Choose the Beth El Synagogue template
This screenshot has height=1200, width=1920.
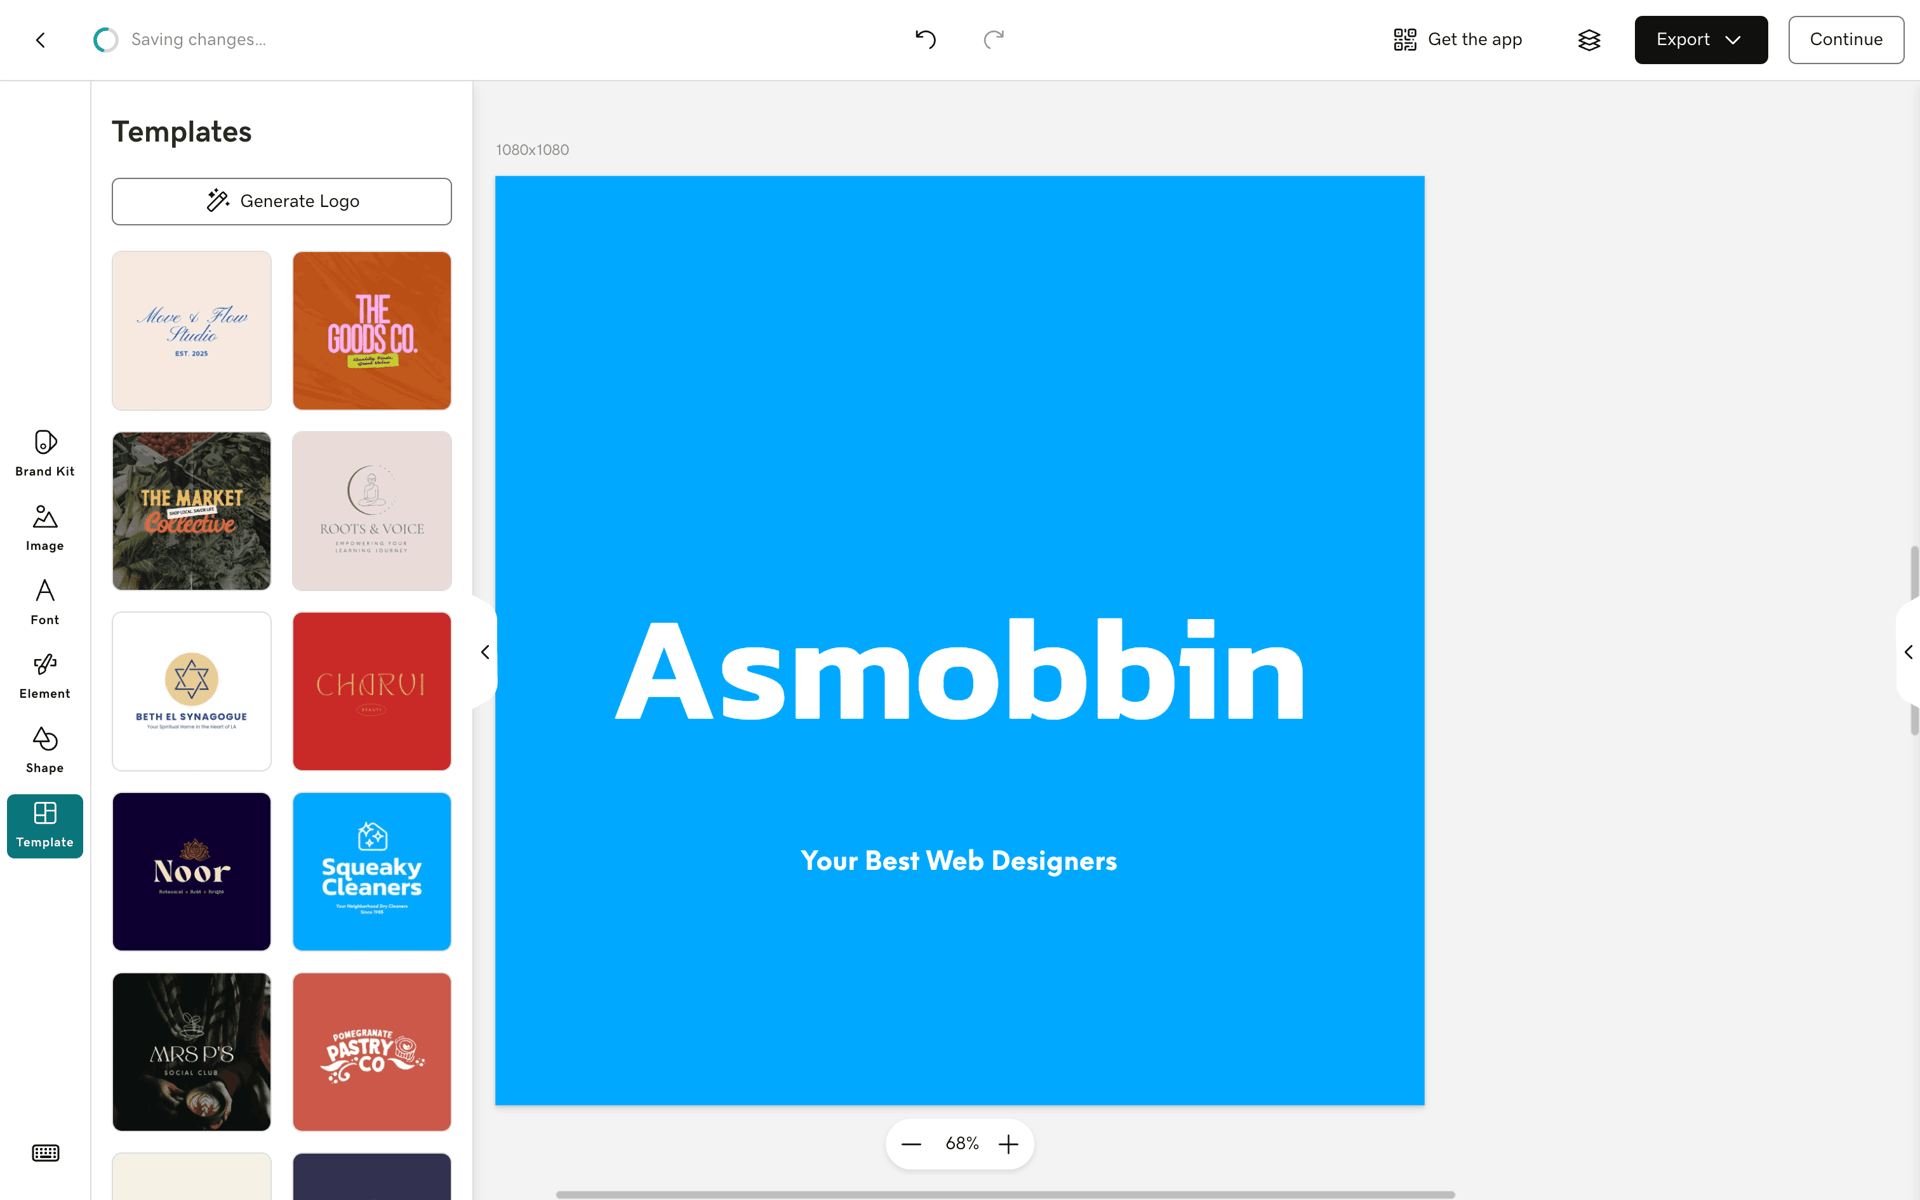[192, 691]
